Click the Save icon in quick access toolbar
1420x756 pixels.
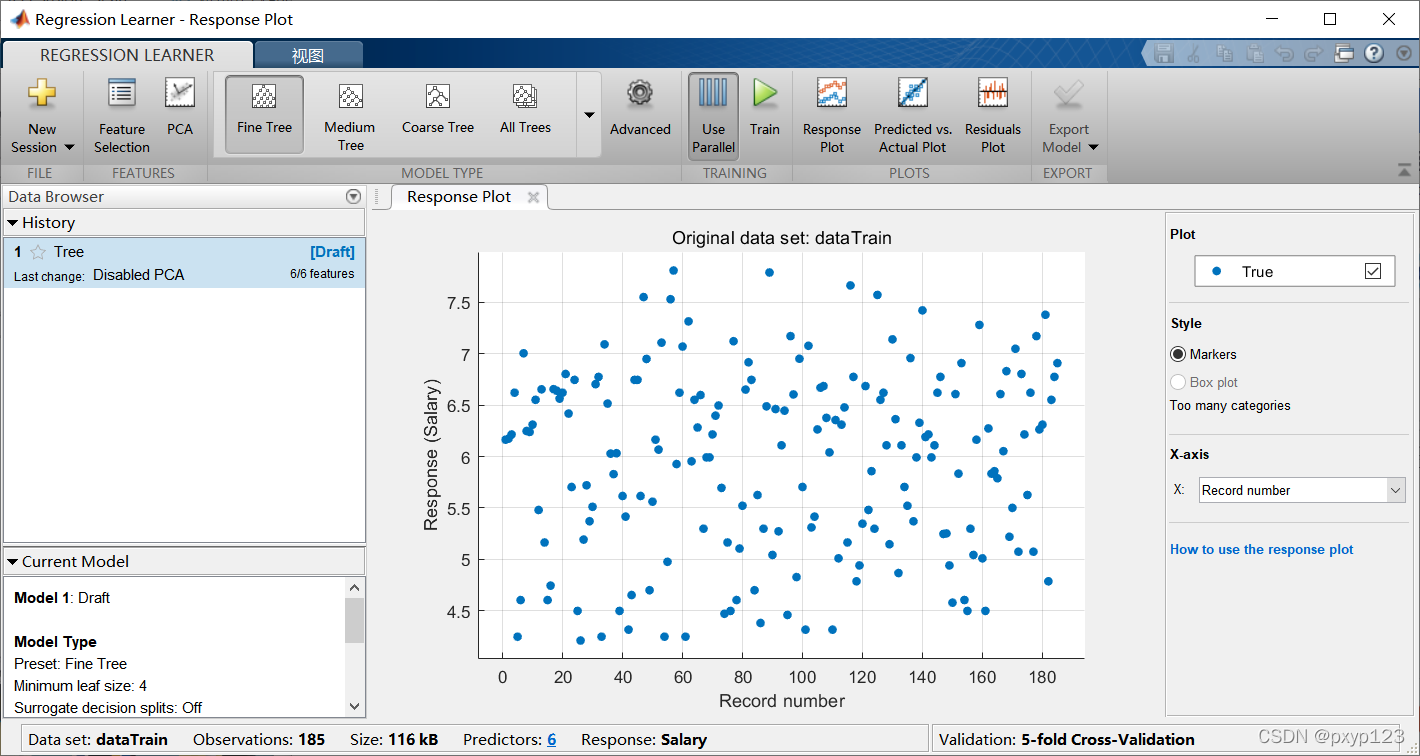(1164, 54)
